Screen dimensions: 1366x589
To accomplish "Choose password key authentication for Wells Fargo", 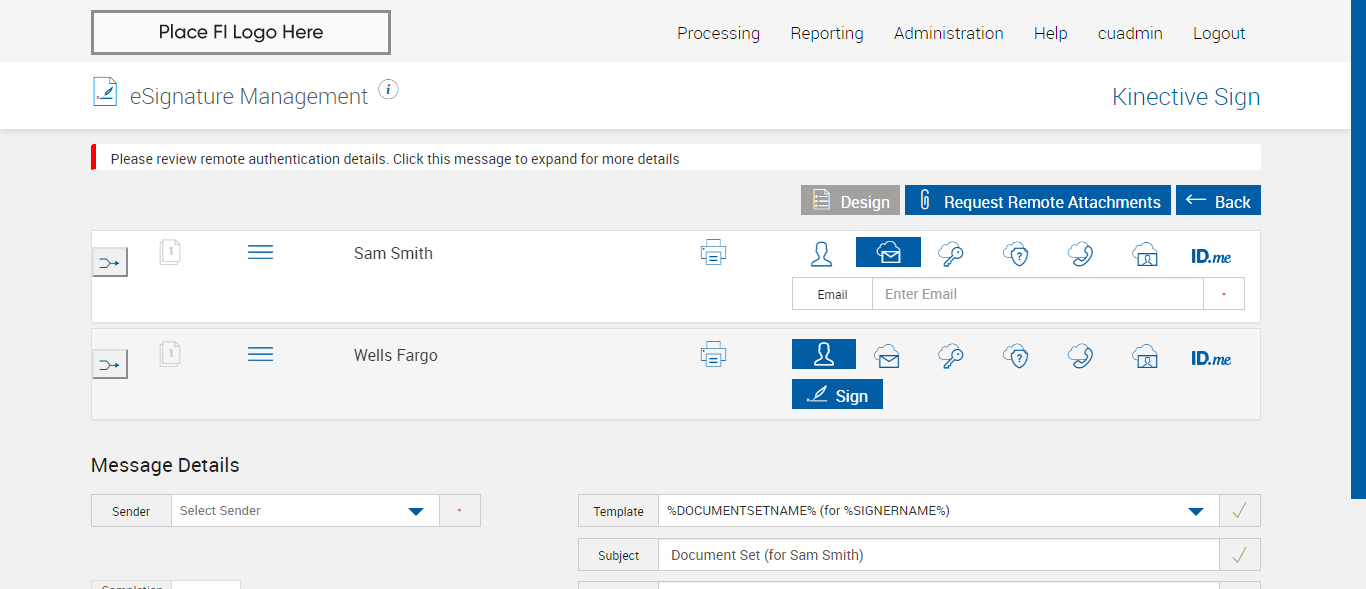I will [x=951, y=356].
